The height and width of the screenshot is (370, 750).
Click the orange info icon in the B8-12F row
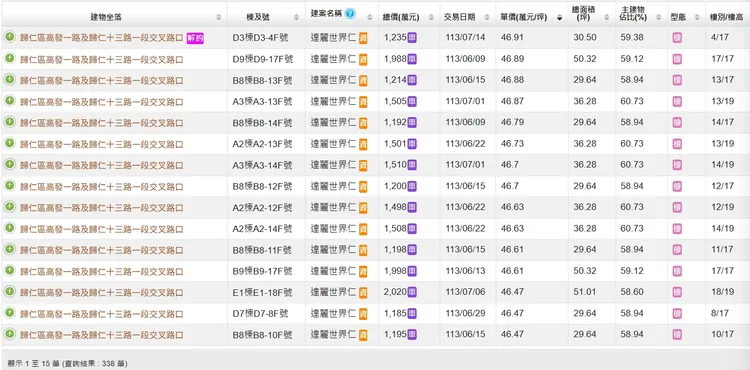(x=363, y=186)
